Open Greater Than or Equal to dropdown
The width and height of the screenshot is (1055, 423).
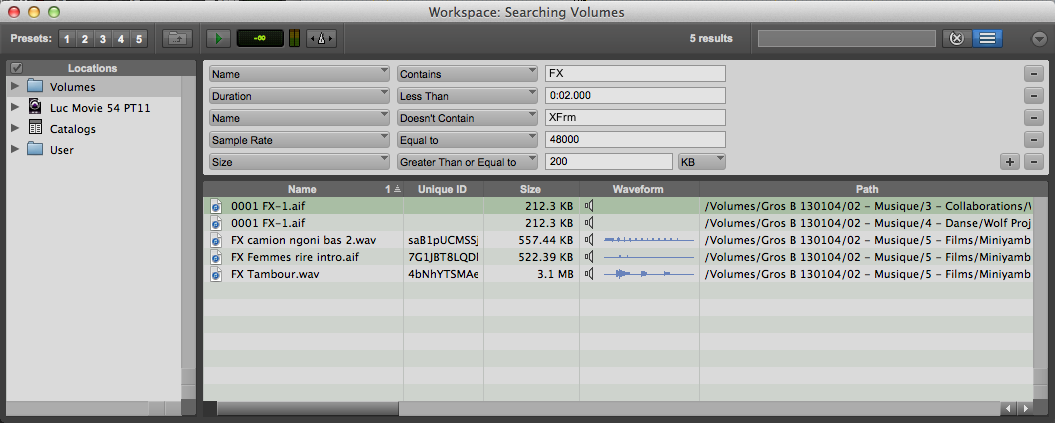(468, 161)
